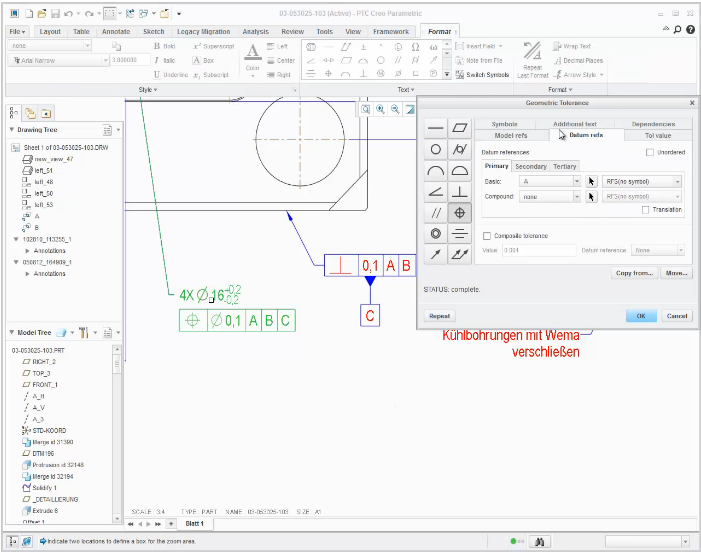This screenshot has height=555, width=701.
Task: Select left_51 view in Drawing Tree
Action: coord(43,171)
